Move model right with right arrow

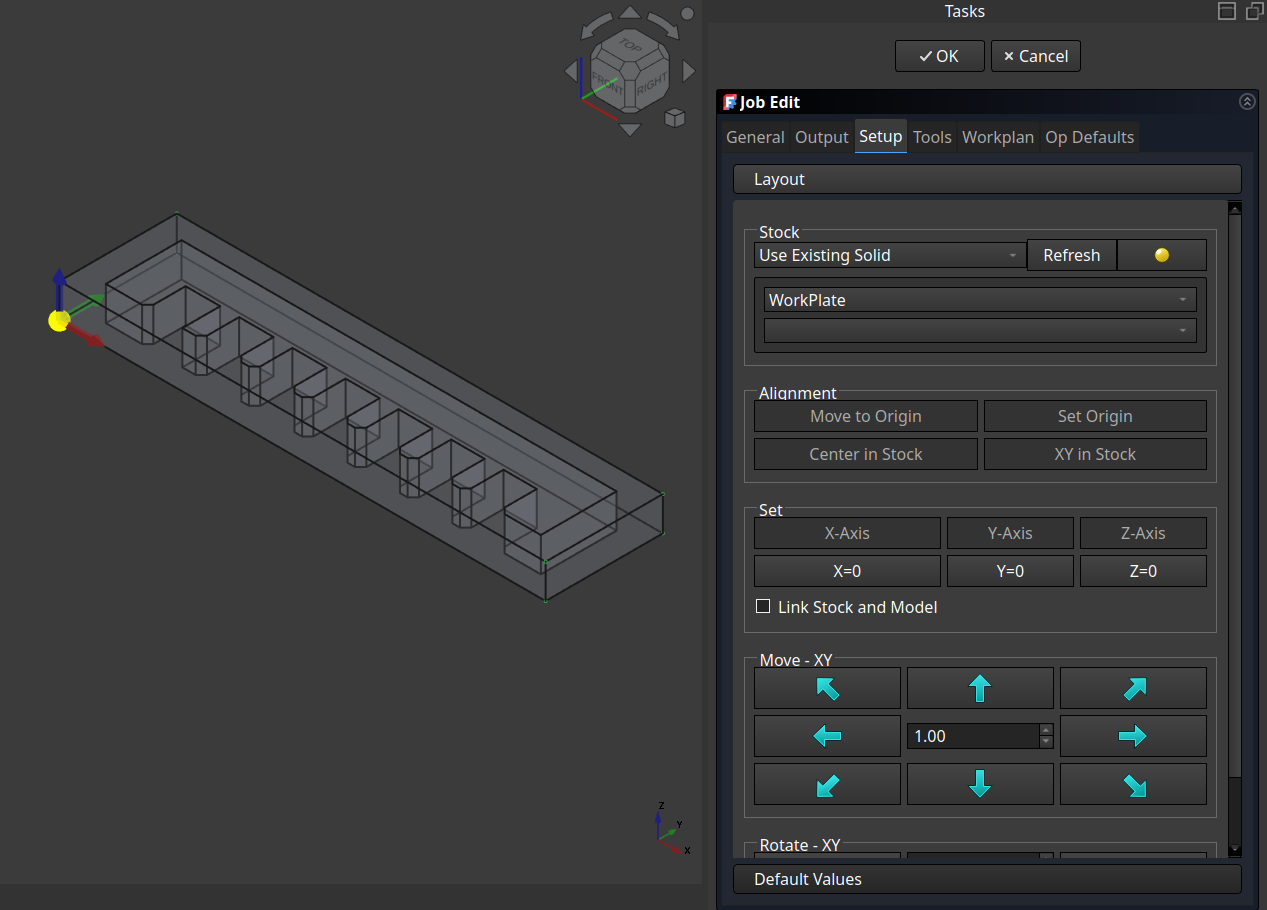coord(1133,736)
